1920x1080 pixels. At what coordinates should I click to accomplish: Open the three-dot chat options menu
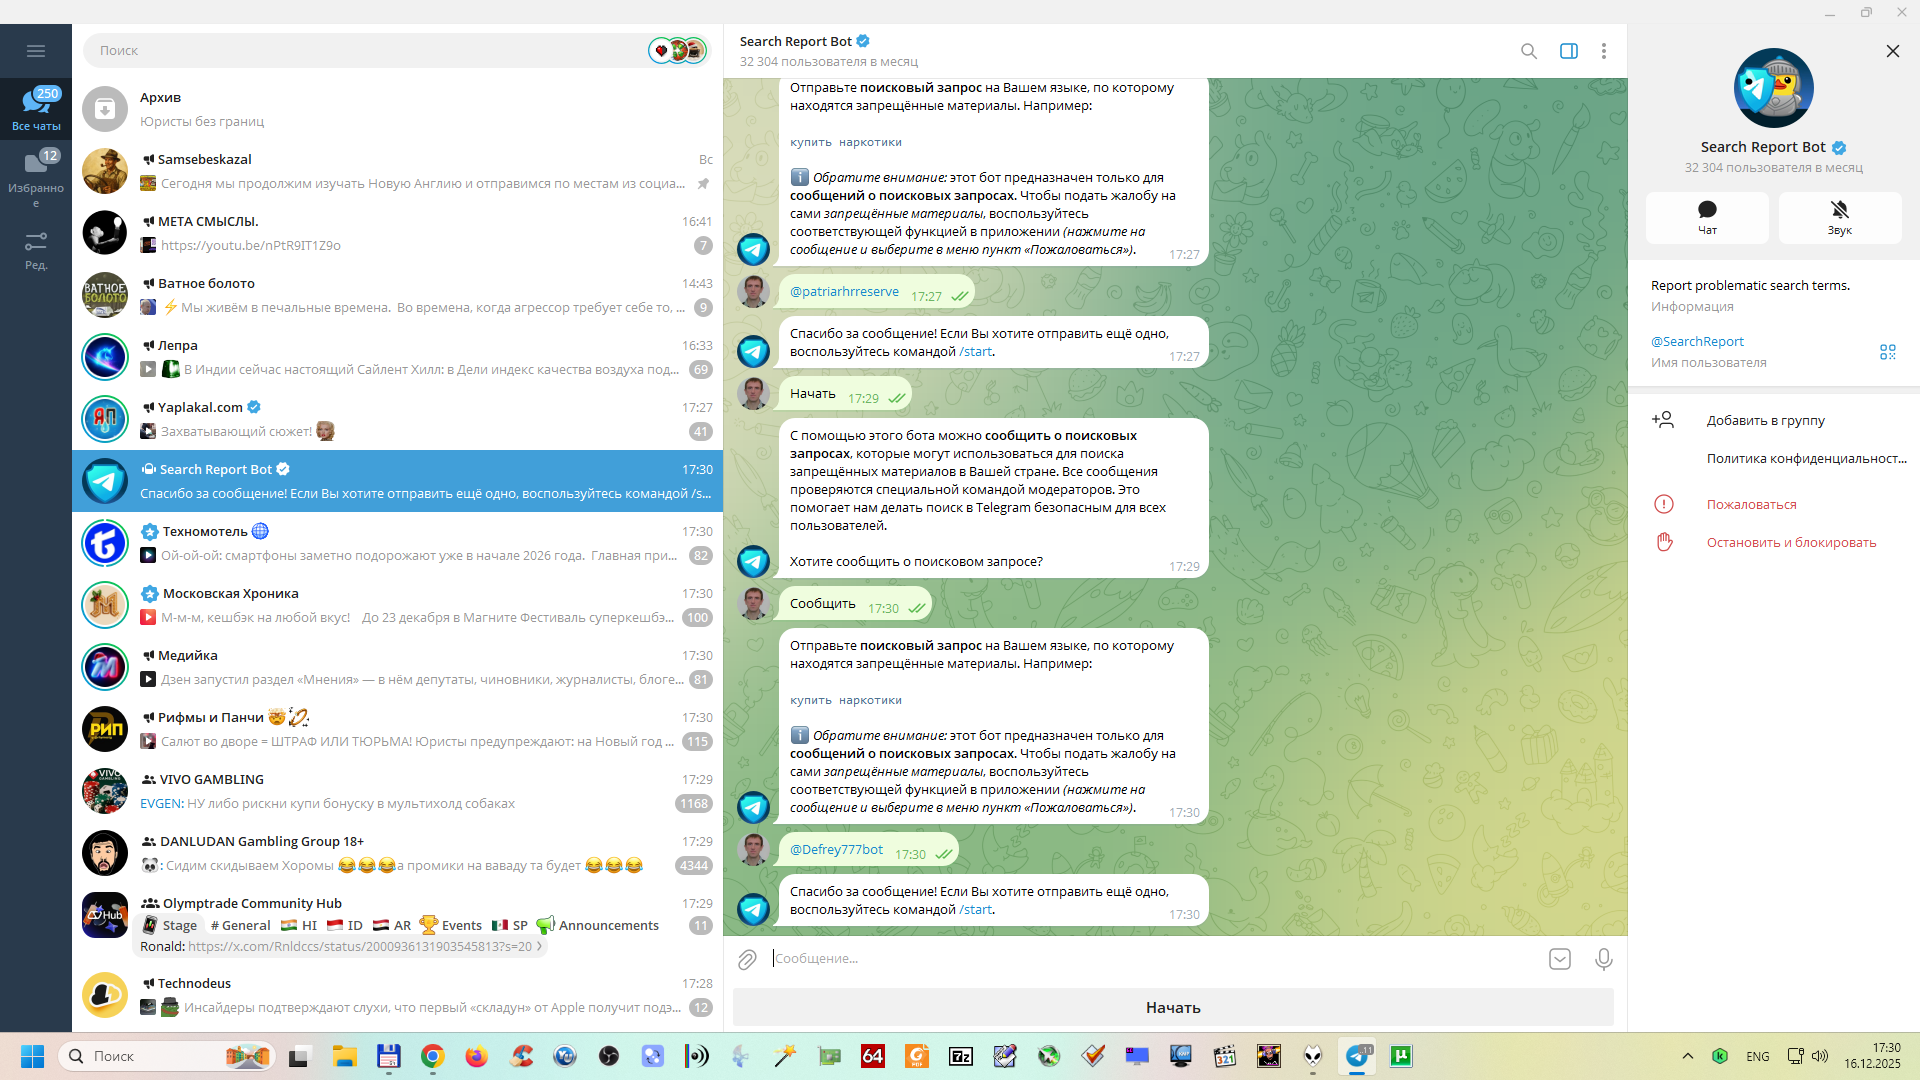click(x=1603, y=51)
